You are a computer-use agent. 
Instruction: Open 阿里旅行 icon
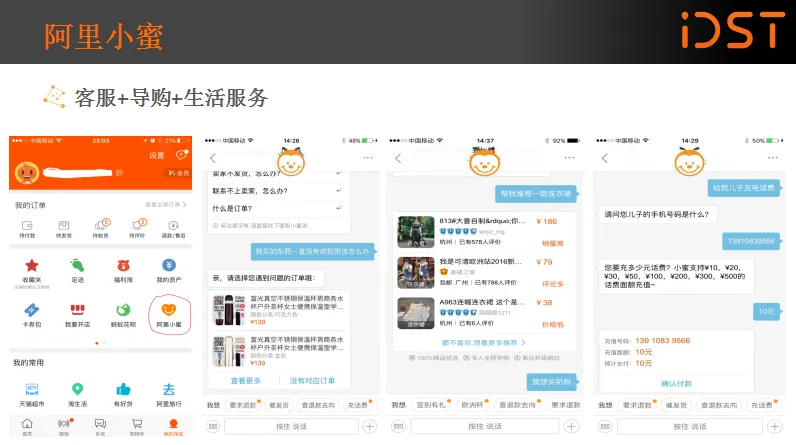169,389
